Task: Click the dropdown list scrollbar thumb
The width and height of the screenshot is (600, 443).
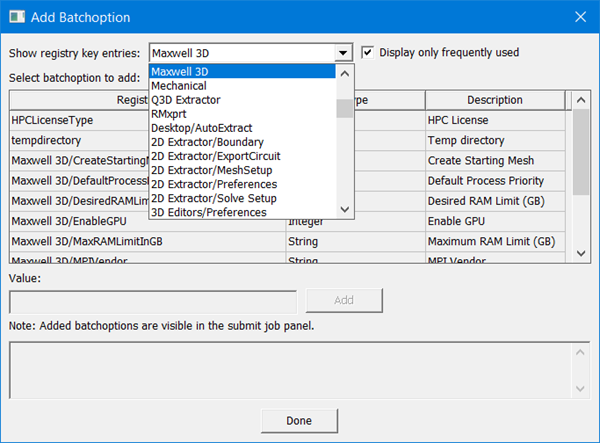Action: (345, 109)
